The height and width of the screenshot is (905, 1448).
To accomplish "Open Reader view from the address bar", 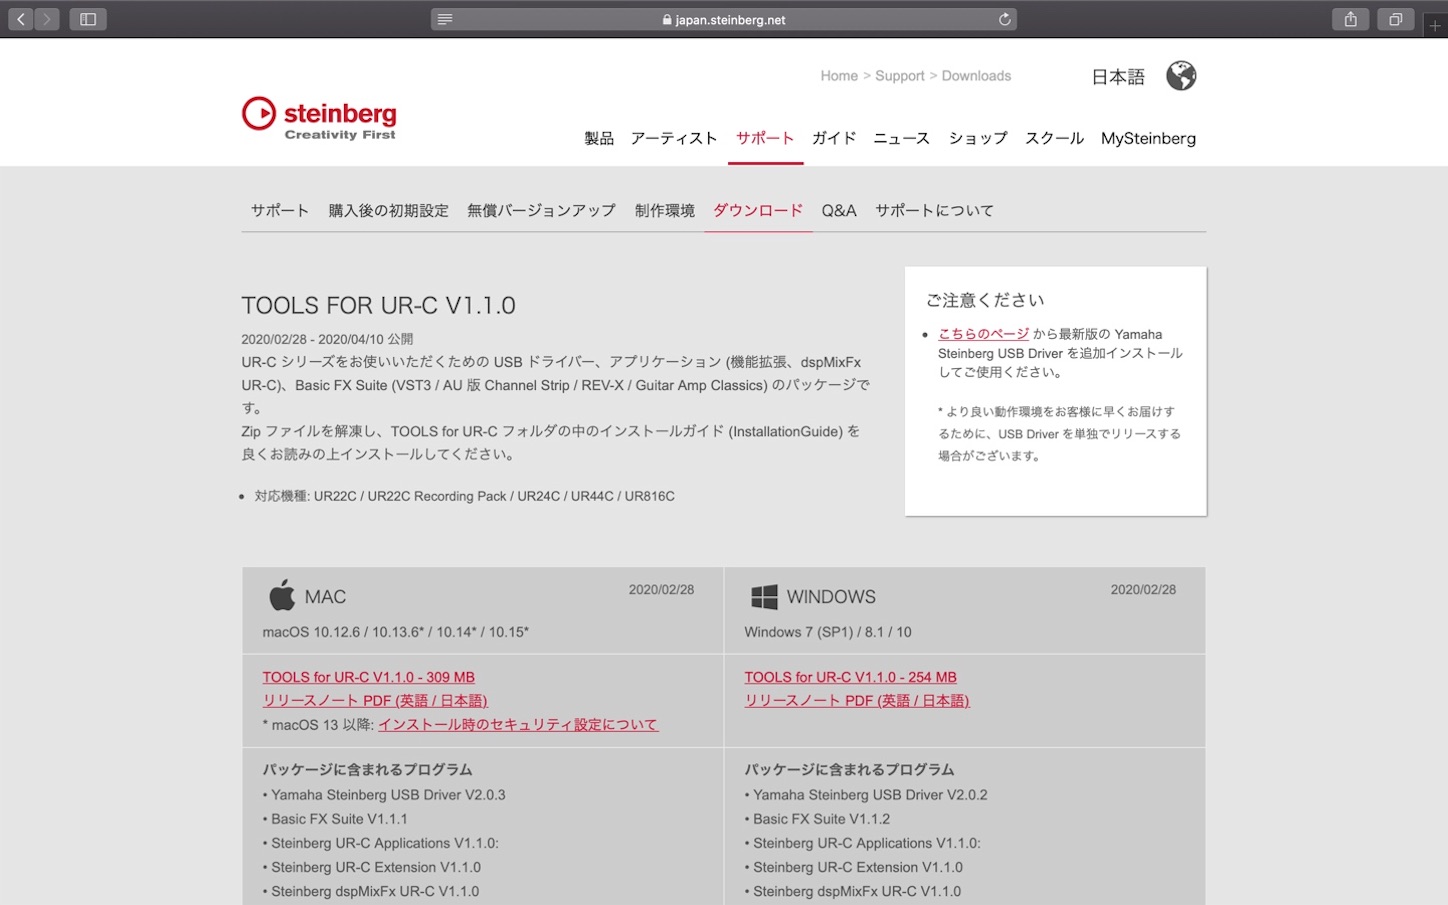I will point(443,18).
